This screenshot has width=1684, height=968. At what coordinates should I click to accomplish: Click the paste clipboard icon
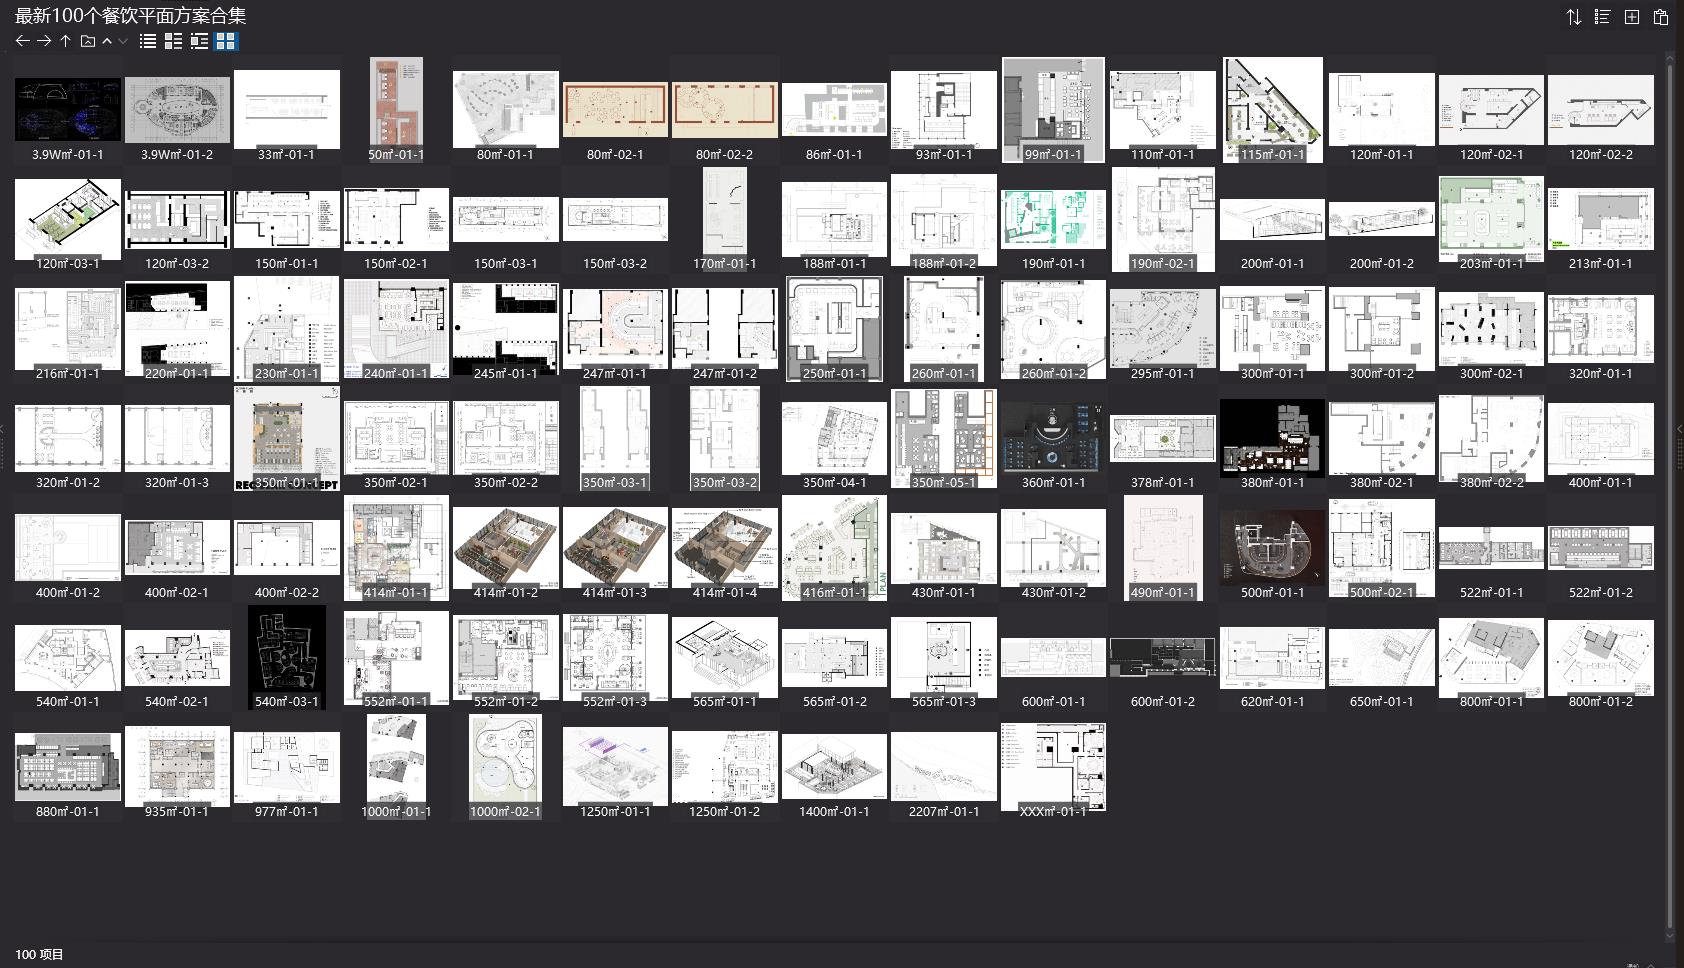point(1660,17)
